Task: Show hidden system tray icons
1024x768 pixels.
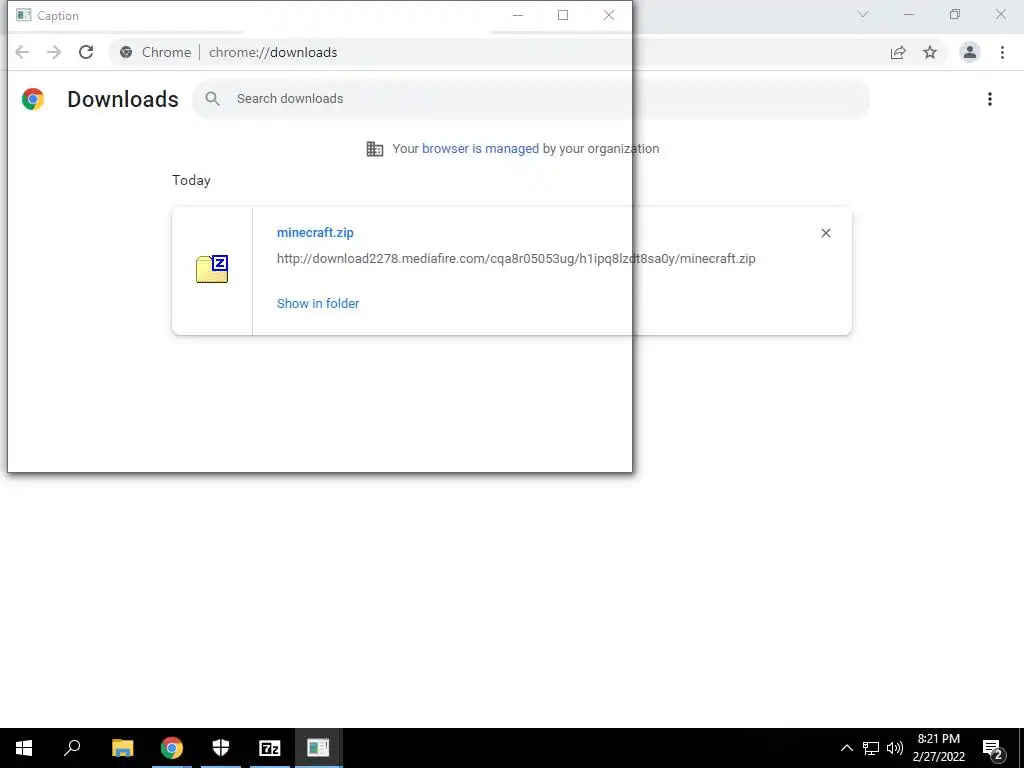Action: 846,748
